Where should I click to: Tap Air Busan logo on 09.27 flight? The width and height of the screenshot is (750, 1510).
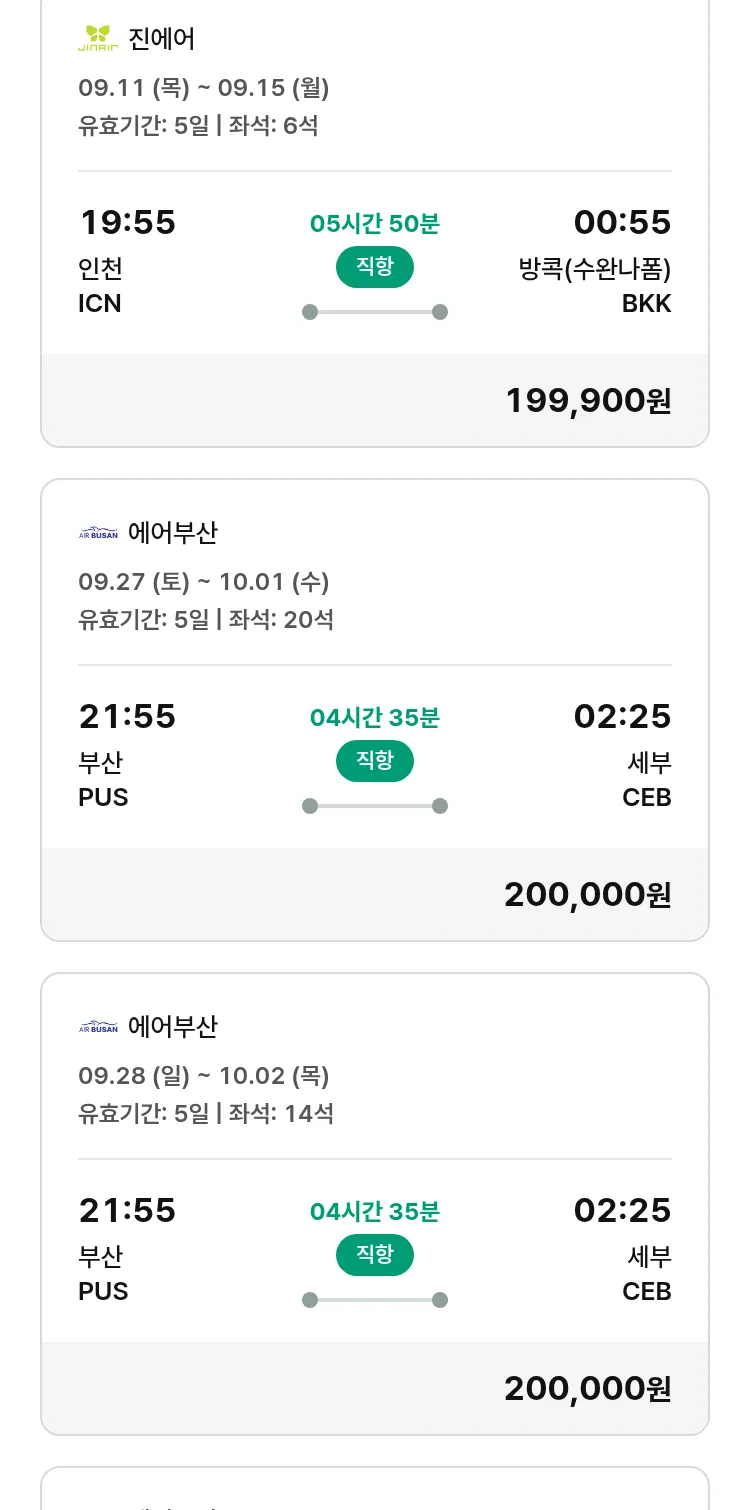[x=98, y=533]
